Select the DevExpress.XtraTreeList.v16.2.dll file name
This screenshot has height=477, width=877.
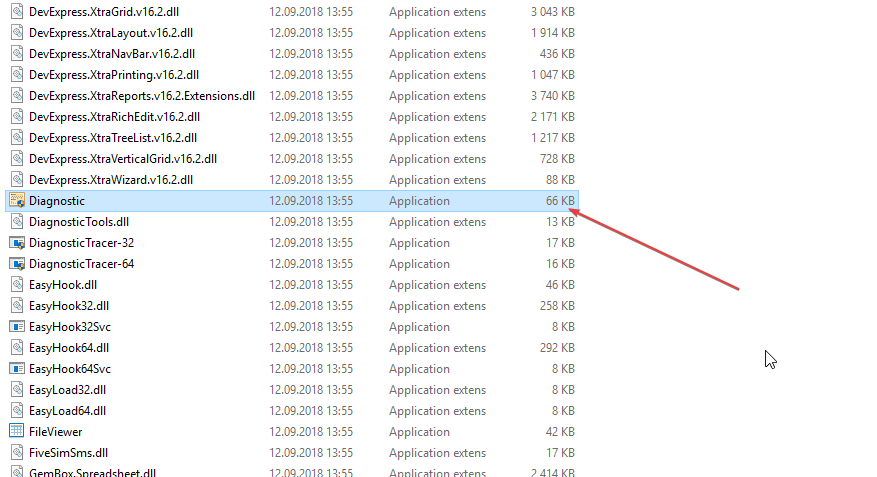[113, 138]
